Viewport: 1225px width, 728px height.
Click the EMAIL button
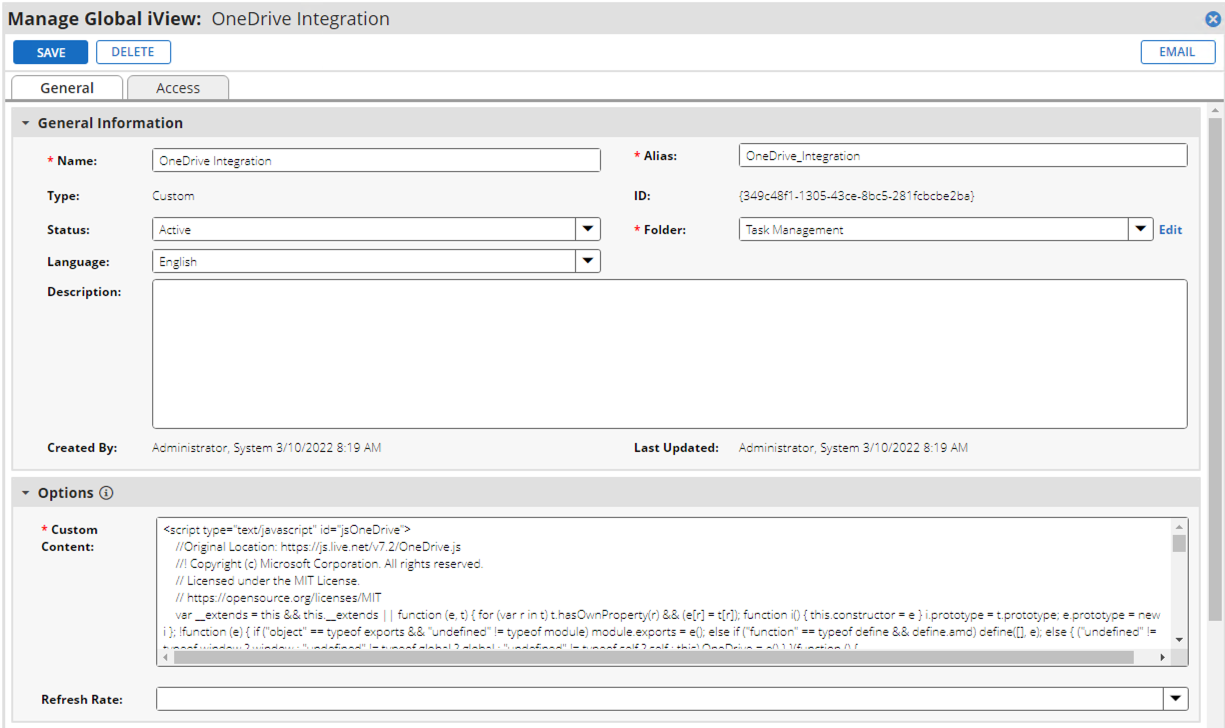(1178, 52)
